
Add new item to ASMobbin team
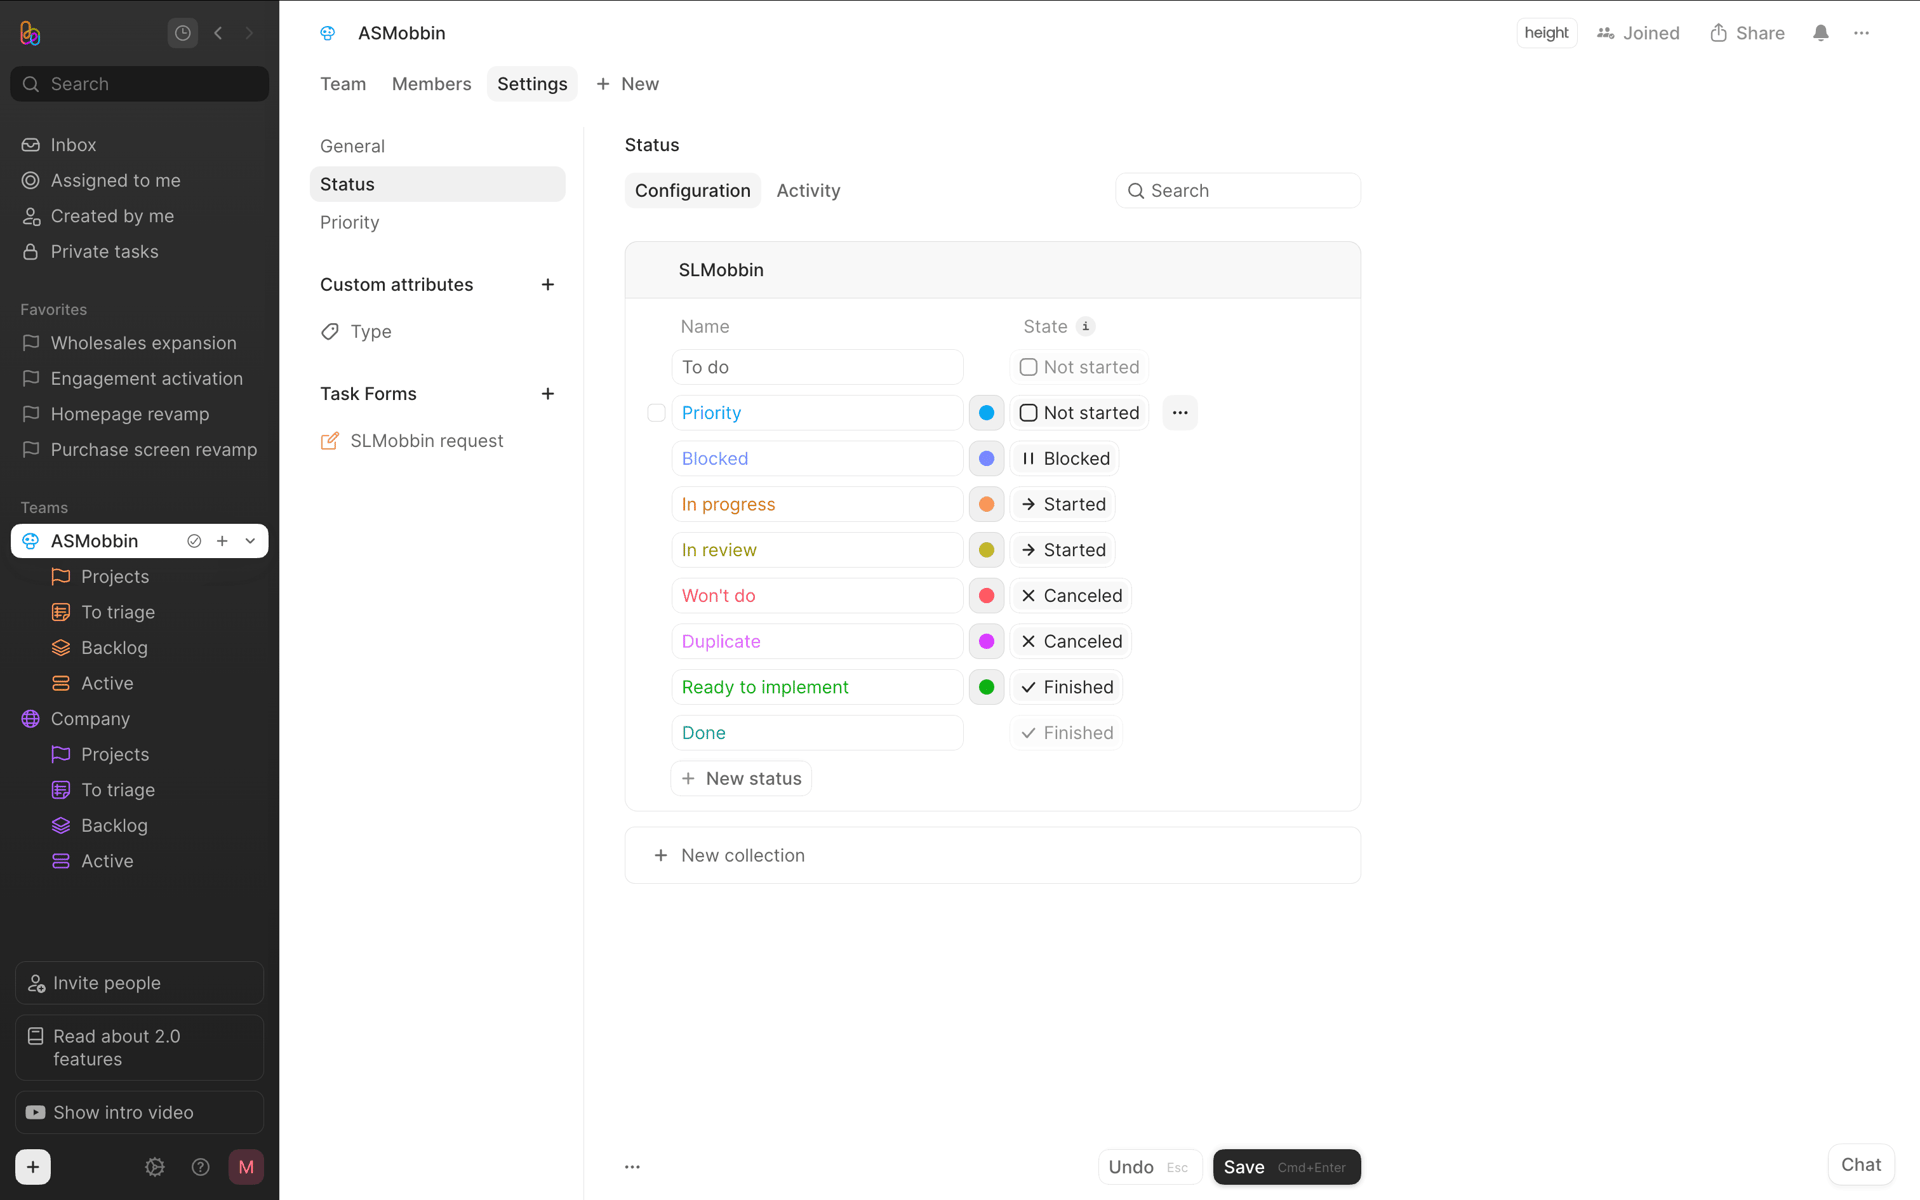(222, 541)
